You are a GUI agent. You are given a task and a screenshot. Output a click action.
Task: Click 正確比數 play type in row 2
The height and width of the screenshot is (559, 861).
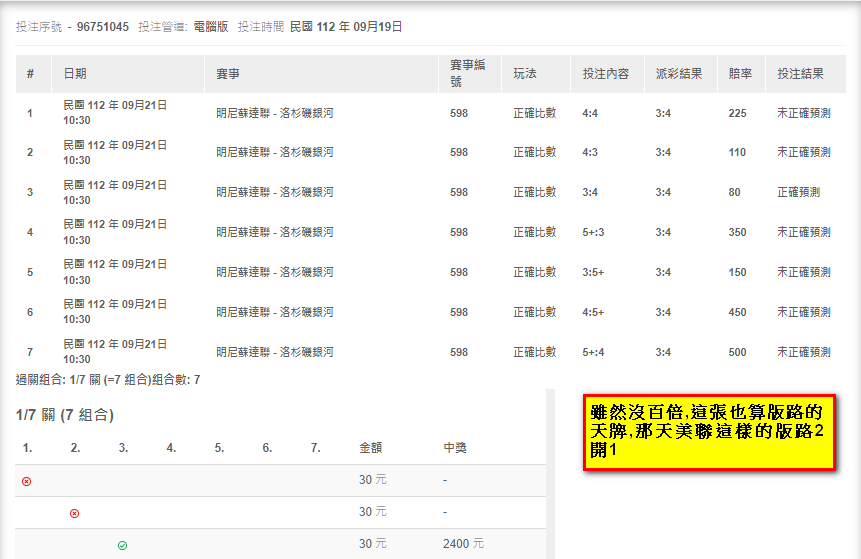point(535,152)
